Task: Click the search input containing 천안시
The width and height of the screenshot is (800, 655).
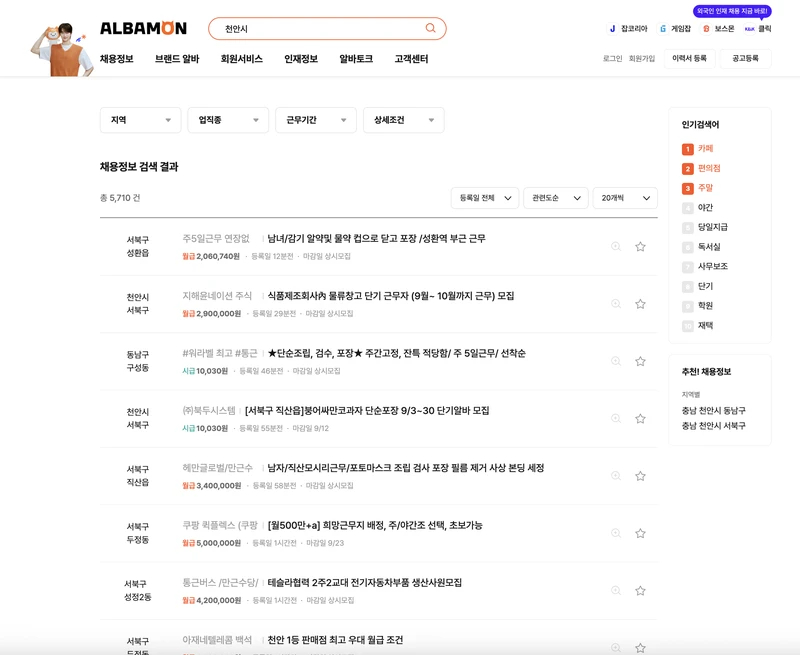Action: 300,27
